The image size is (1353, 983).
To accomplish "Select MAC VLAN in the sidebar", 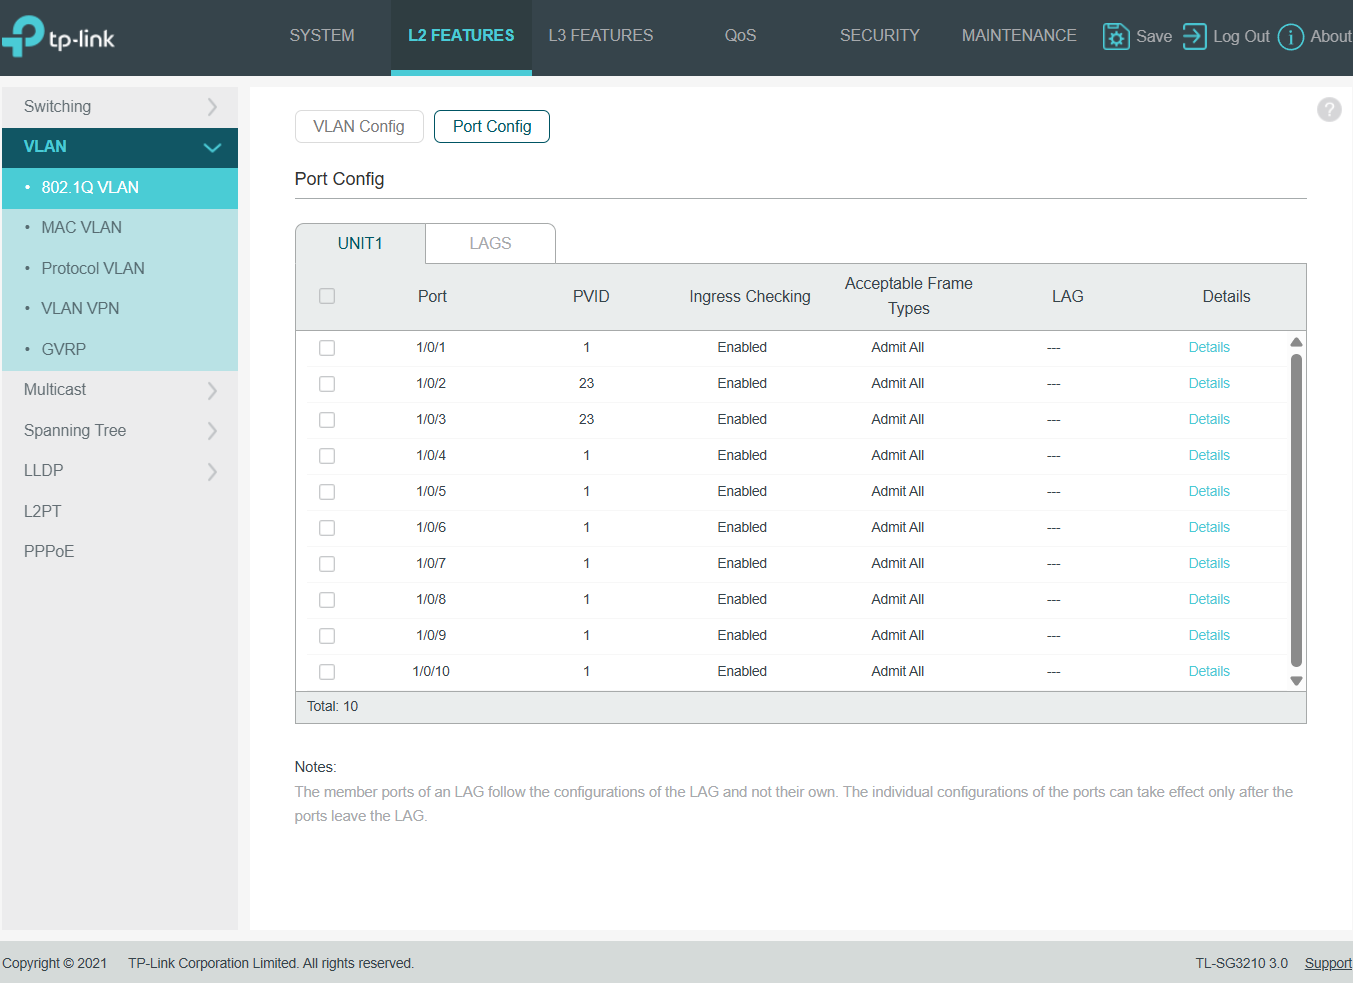I will [x=81, y=228].
